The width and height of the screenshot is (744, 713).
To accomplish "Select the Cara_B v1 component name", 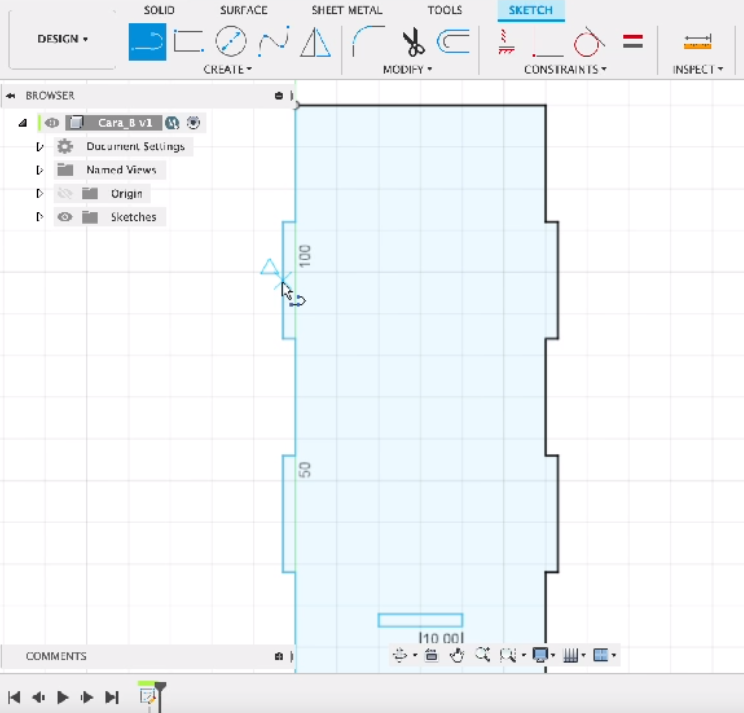I will point(125,123).
